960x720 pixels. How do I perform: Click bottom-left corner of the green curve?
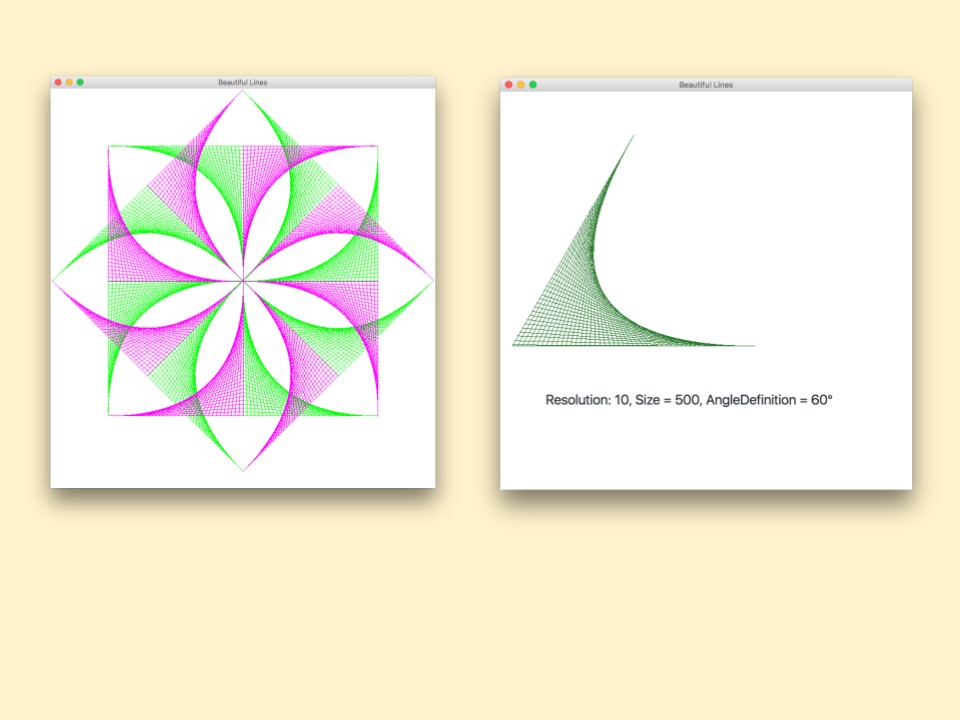point(514,345)
